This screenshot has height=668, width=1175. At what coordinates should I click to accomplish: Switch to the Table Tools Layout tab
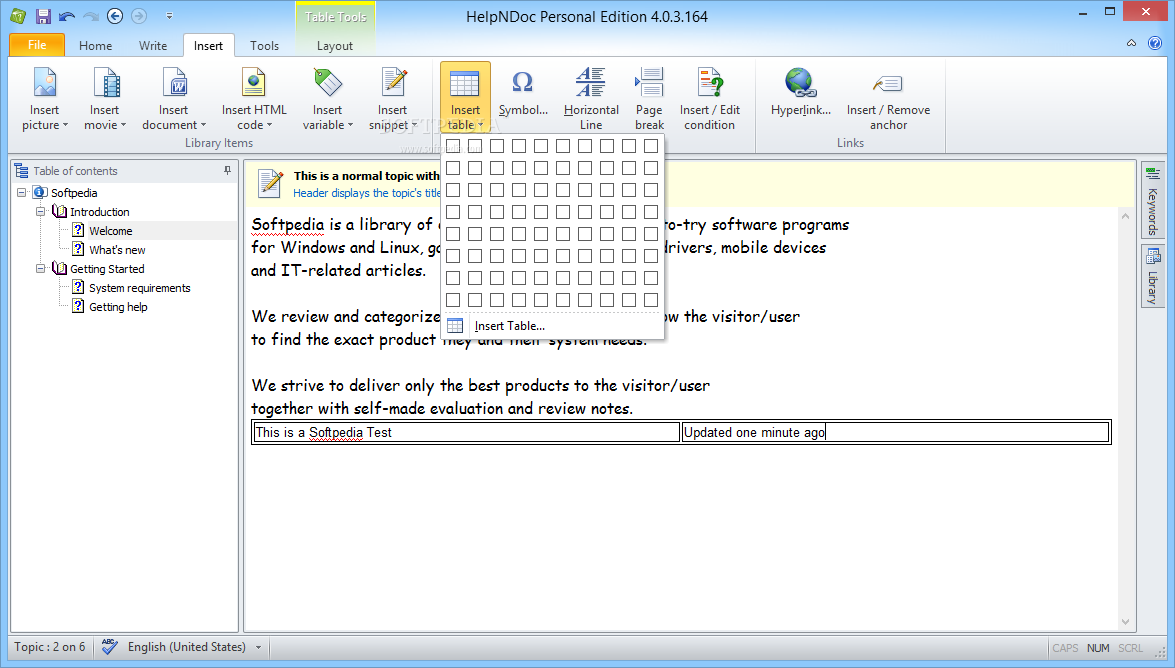click(334, 46)
